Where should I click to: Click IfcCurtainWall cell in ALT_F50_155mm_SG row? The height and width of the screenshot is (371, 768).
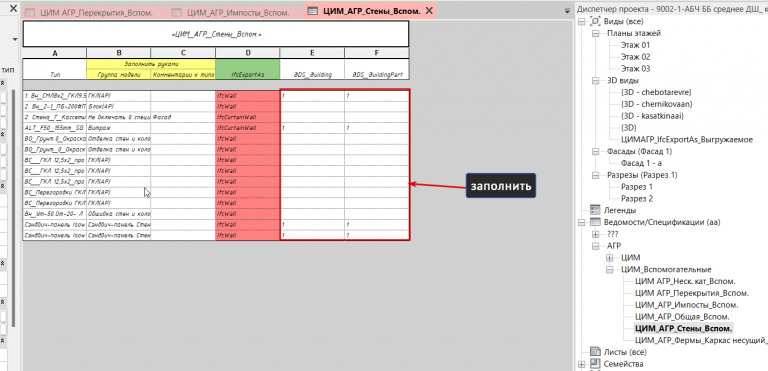tap(248, 128)
